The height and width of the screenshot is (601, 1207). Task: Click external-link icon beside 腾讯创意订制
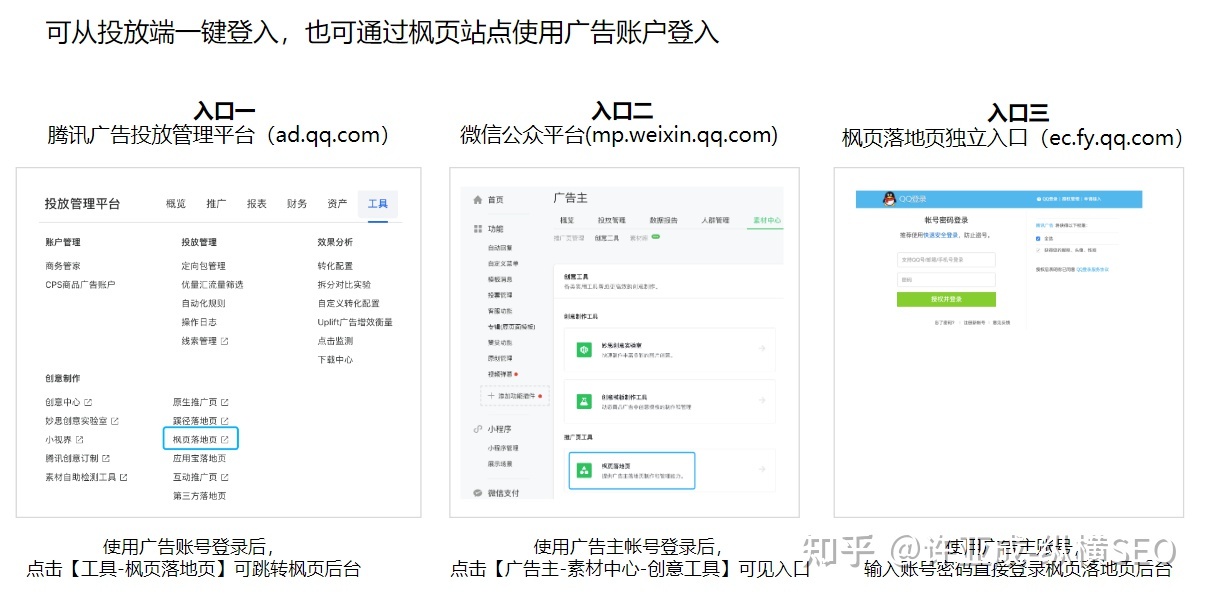tap(106, 458)
